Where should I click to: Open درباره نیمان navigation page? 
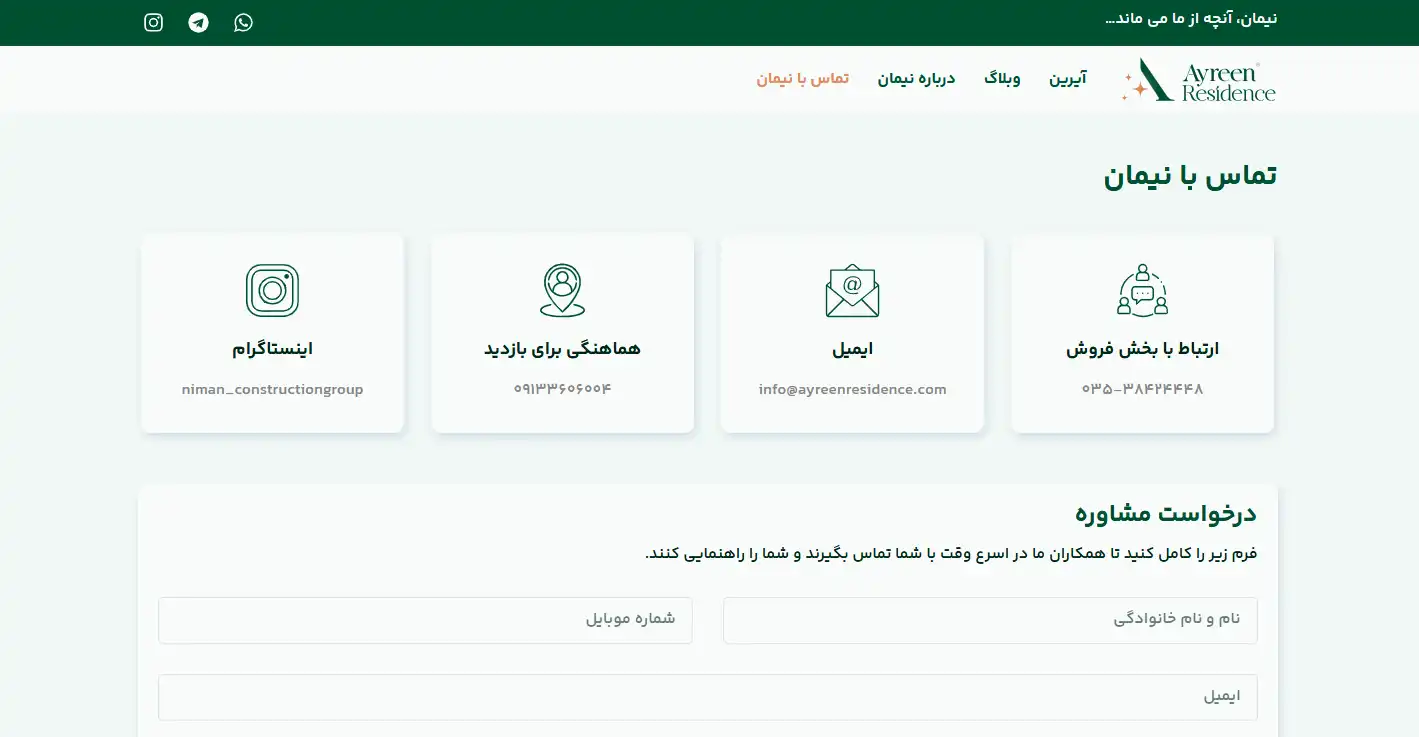[916, 79]
